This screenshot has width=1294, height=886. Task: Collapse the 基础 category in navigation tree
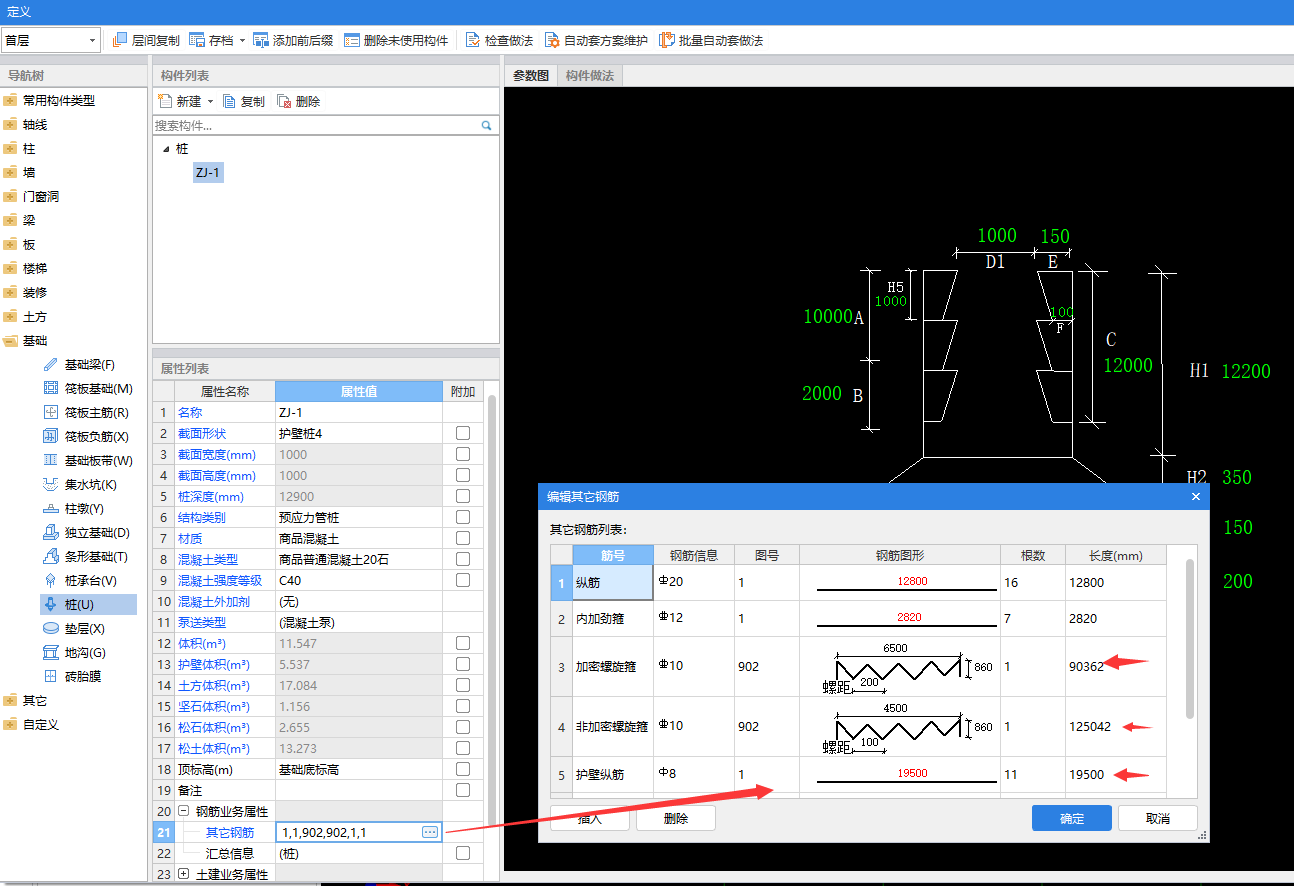coord(10,341)
